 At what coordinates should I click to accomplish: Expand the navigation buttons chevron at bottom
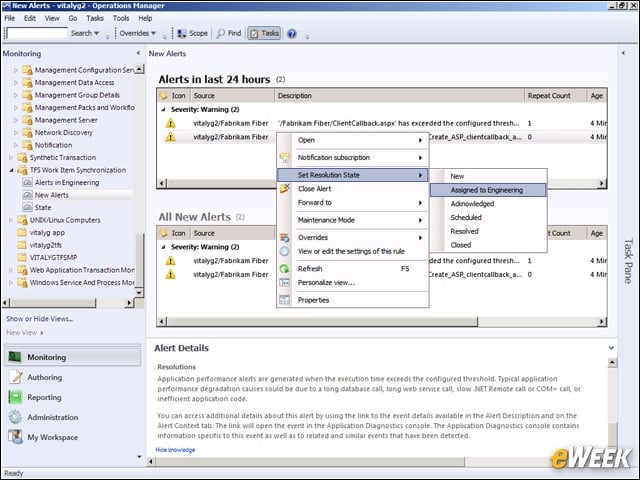point(139,457)
